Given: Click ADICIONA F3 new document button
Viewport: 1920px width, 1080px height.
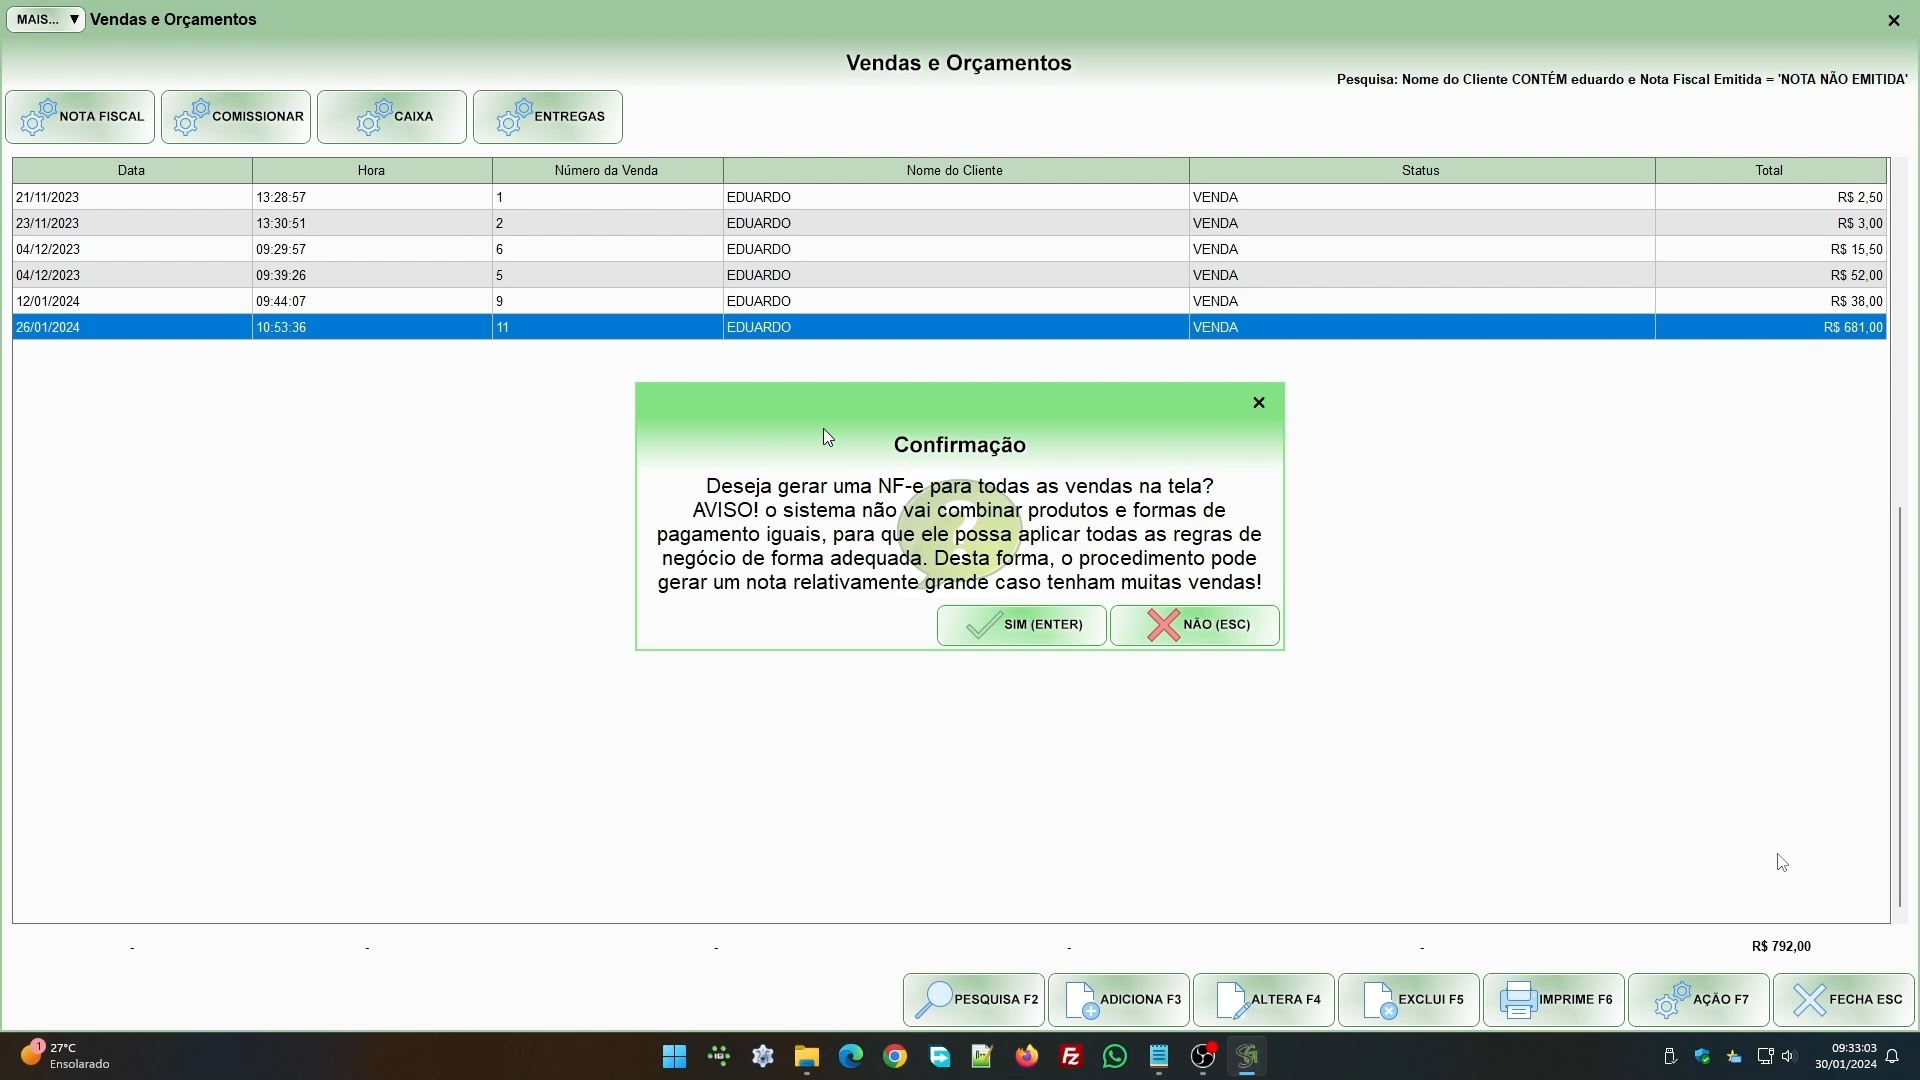Looking at the screenshot, I should click(x=1119, y=1000).
